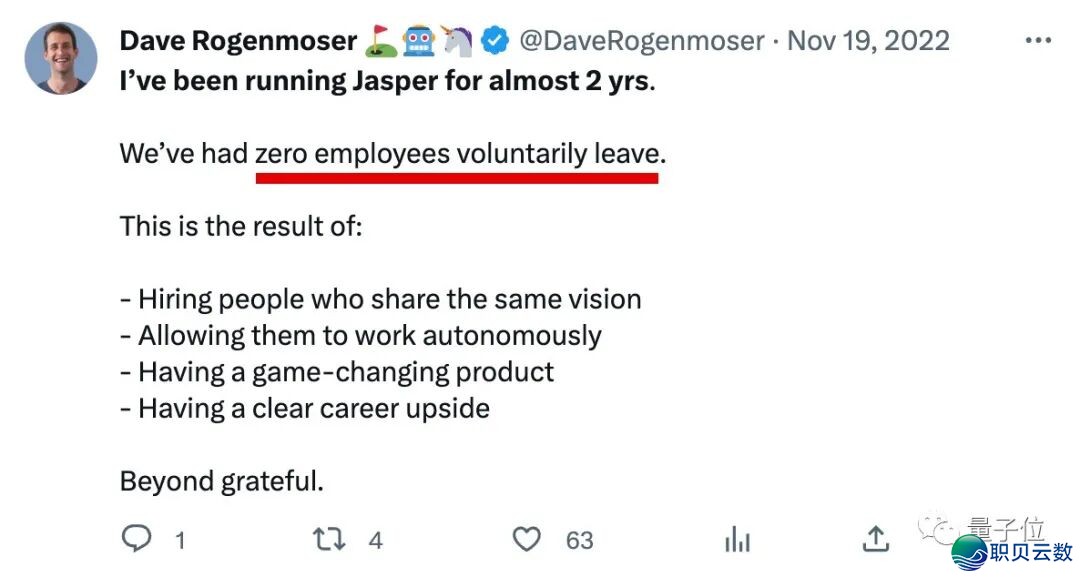Click the Dave Rogenmoser display name
Screen dimensions: 1080x577
click(238, 41)
